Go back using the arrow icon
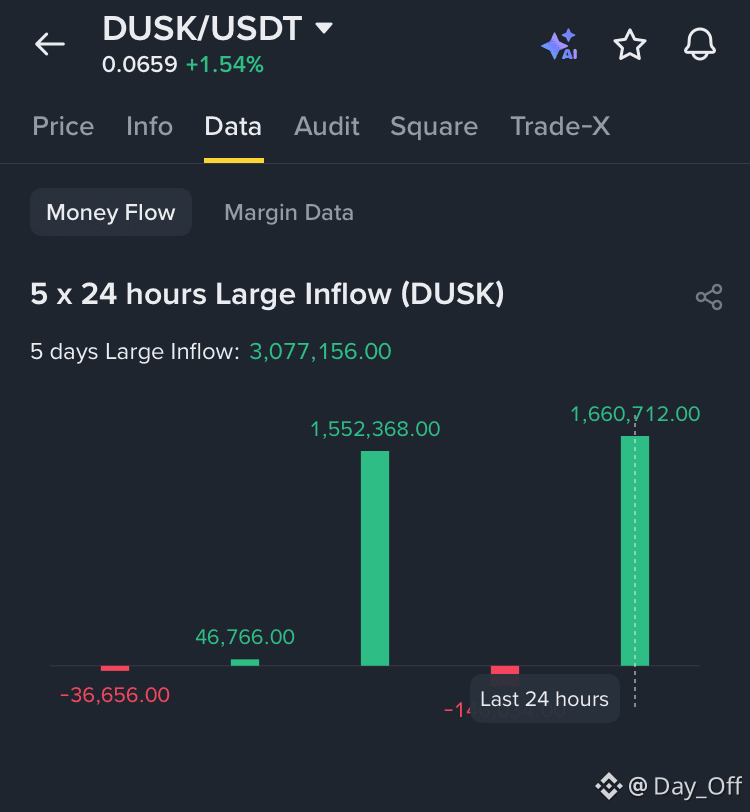 click(50, 44)
